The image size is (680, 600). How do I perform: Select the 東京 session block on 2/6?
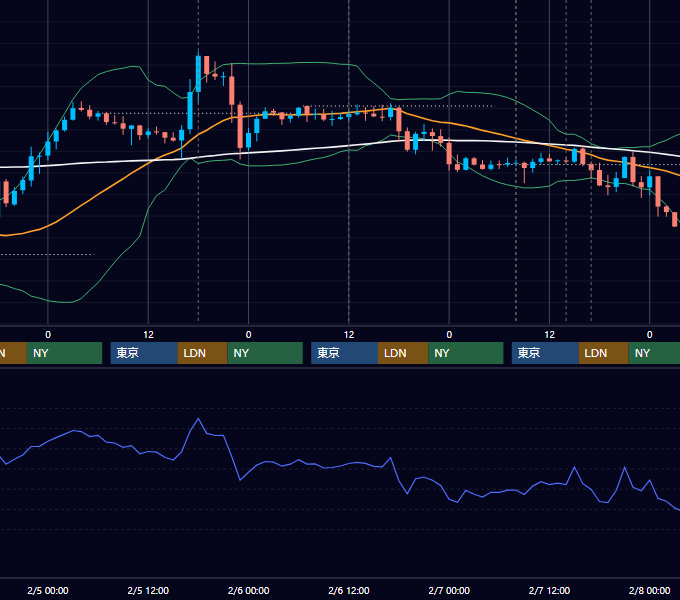[344, 353]
